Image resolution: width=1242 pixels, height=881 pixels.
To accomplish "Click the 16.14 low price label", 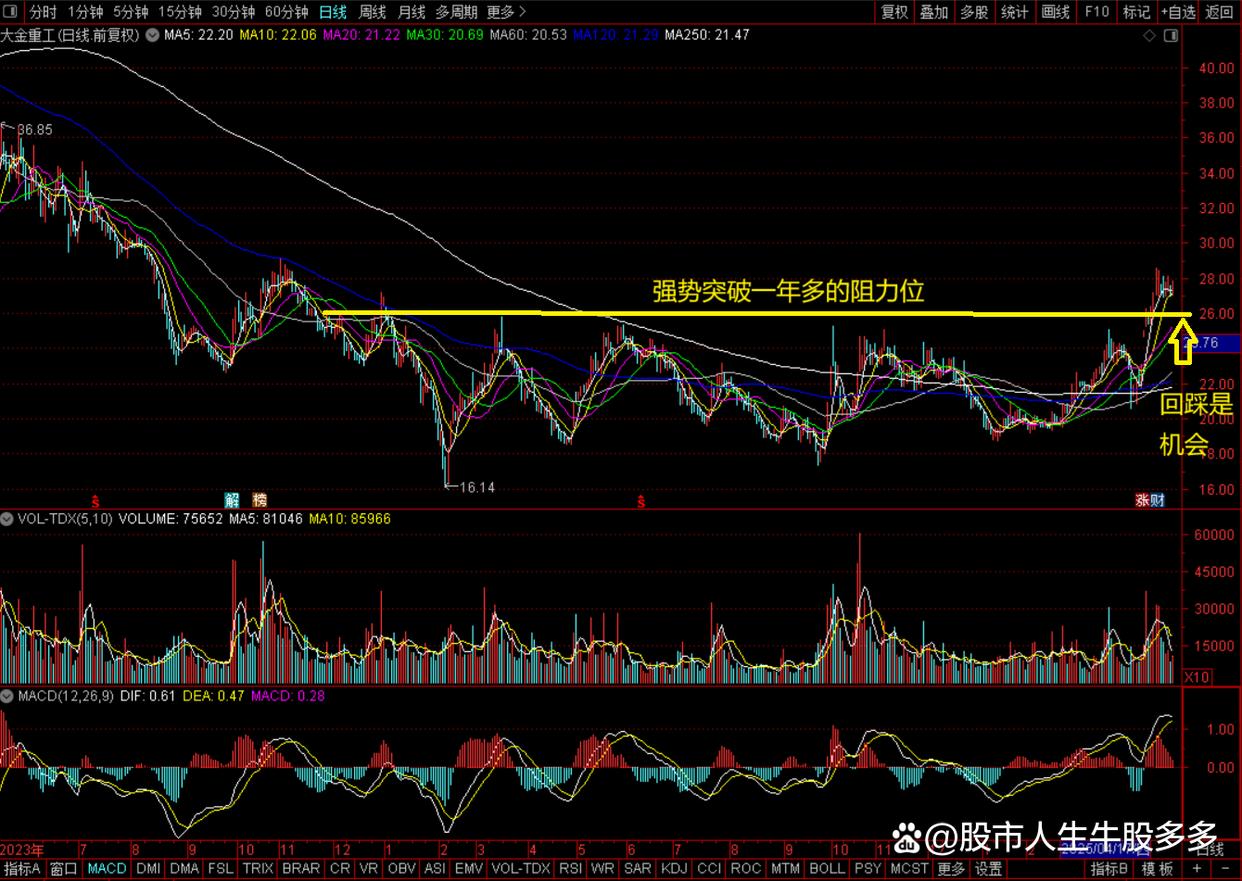I will (x=476, y=487).
